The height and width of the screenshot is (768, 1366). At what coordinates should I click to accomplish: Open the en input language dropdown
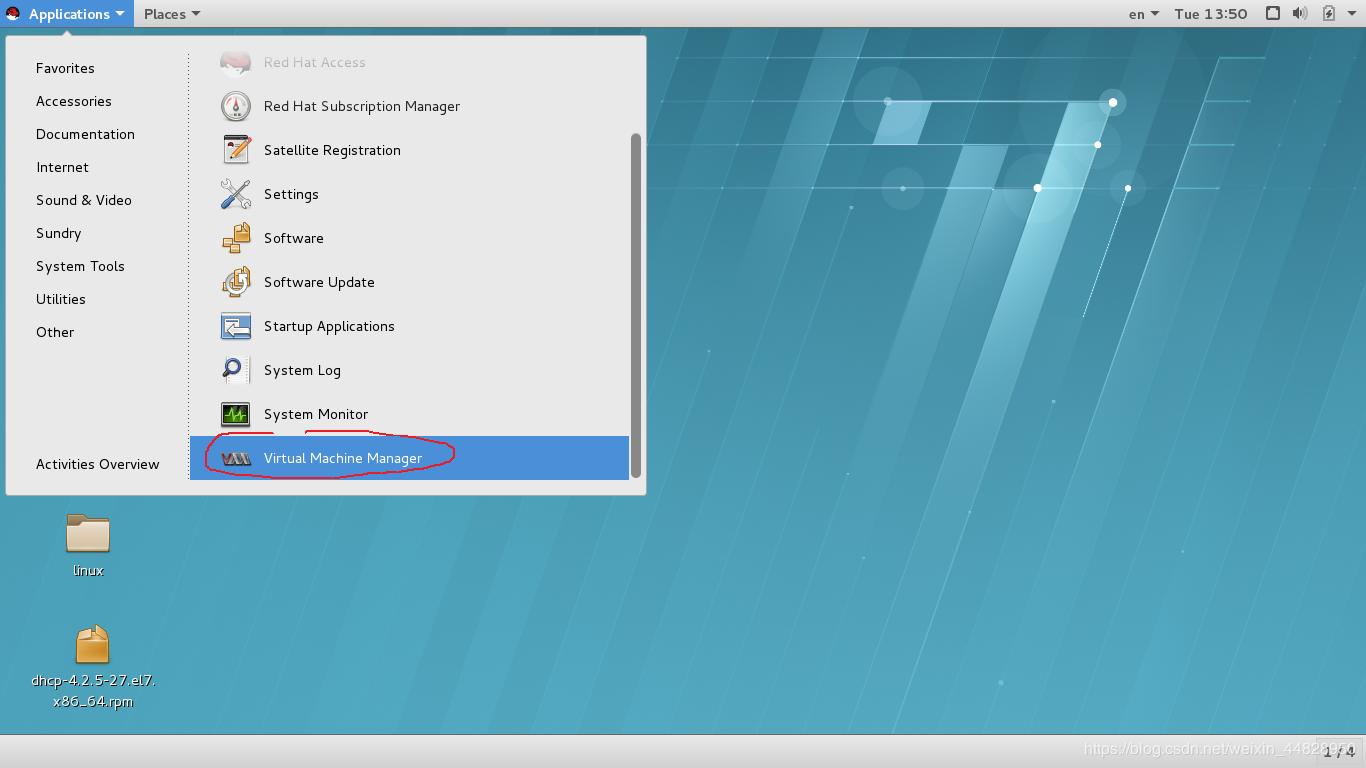click(x=1143, y=14)
